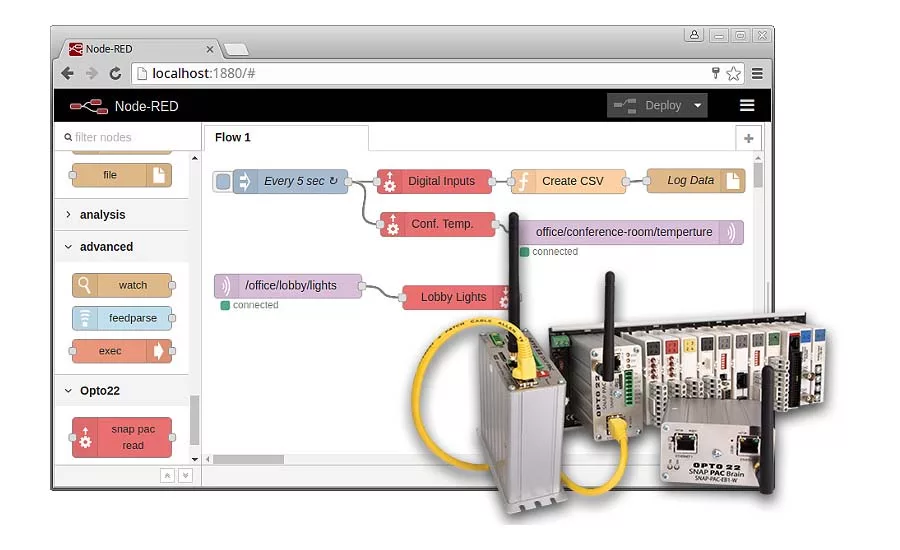Select the Create CSV function node
Viewport: 900px width, 550px height.
click(568, 181)
